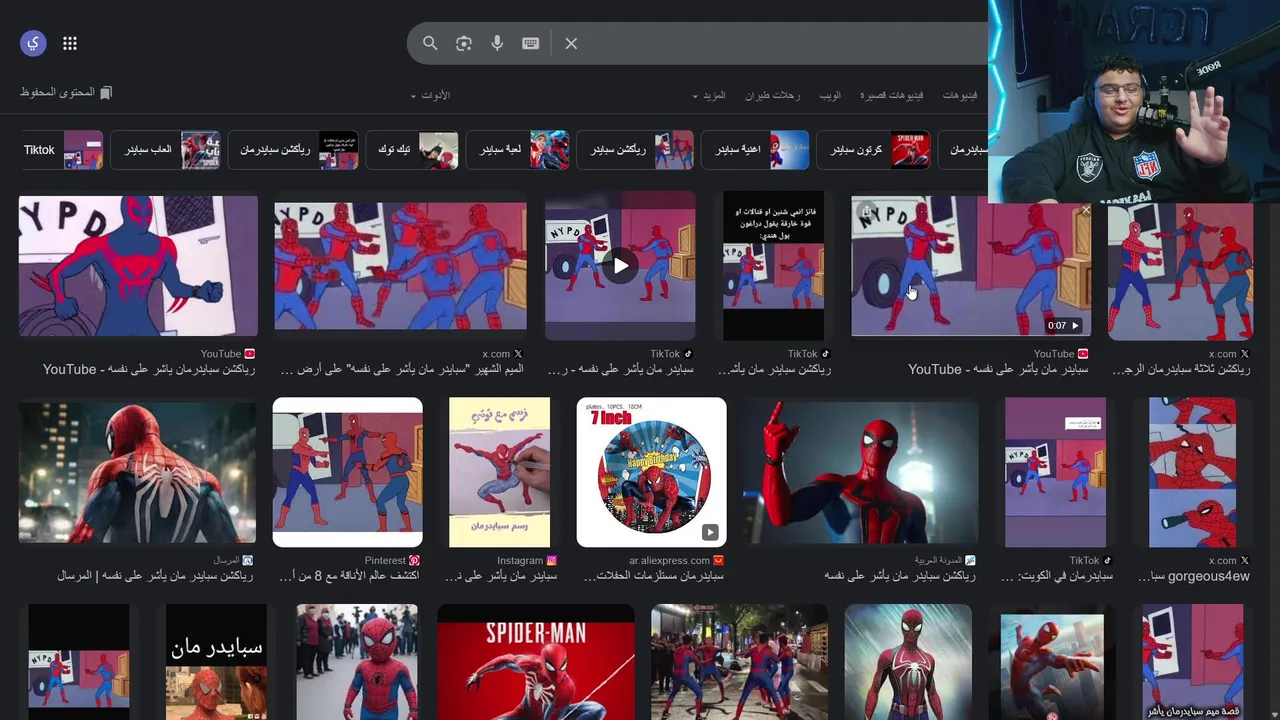Open the red SPIDER-MAN game cover thumbnail
The width and height of the screenshot is (1280, 720).
[x=536, y=662]
